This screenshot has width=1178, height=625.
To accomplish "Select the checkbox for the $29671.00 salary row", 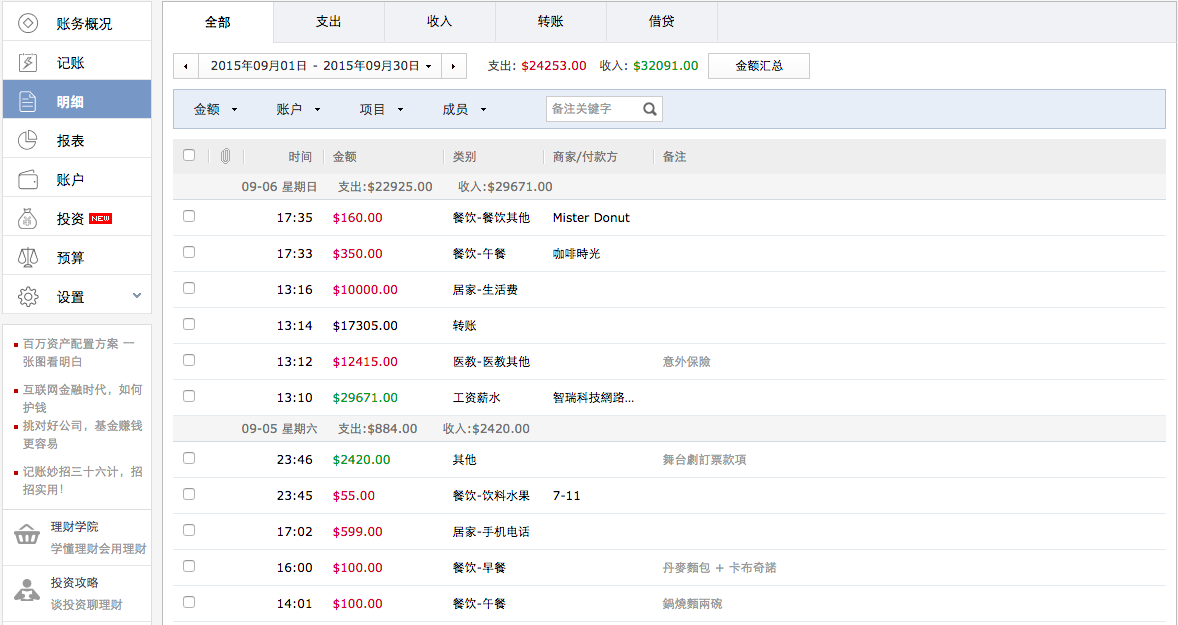I will [189, 396].
